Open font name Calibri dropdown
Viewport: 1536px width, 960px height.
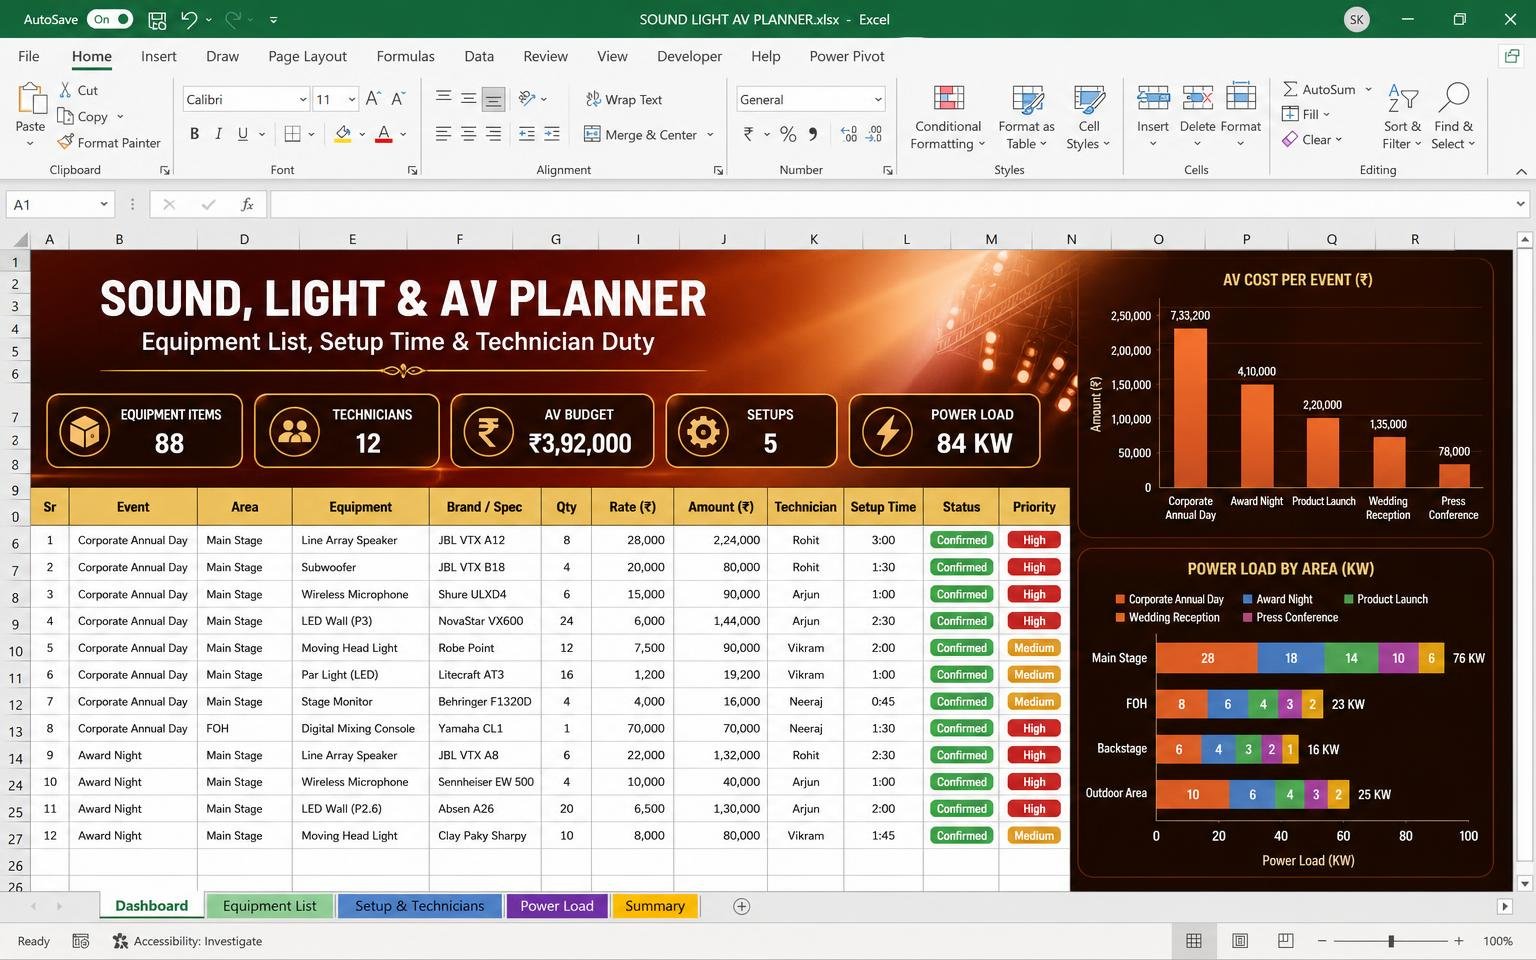[303, 99]
